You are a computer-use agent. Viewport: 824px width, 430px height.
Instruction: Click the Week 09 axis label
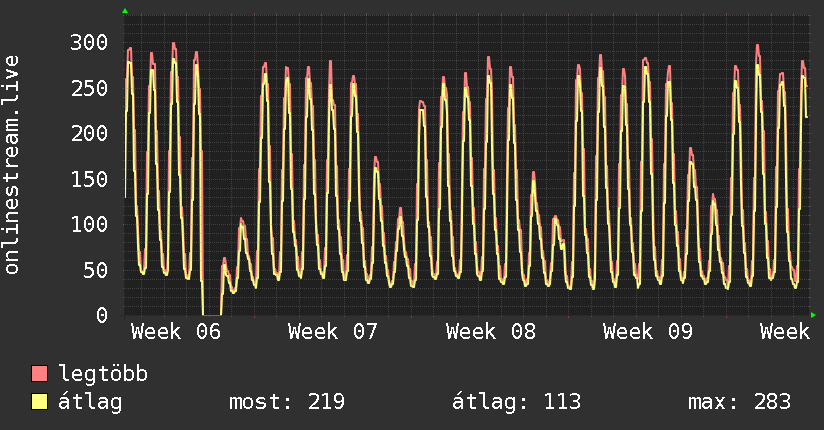[648, 332]
